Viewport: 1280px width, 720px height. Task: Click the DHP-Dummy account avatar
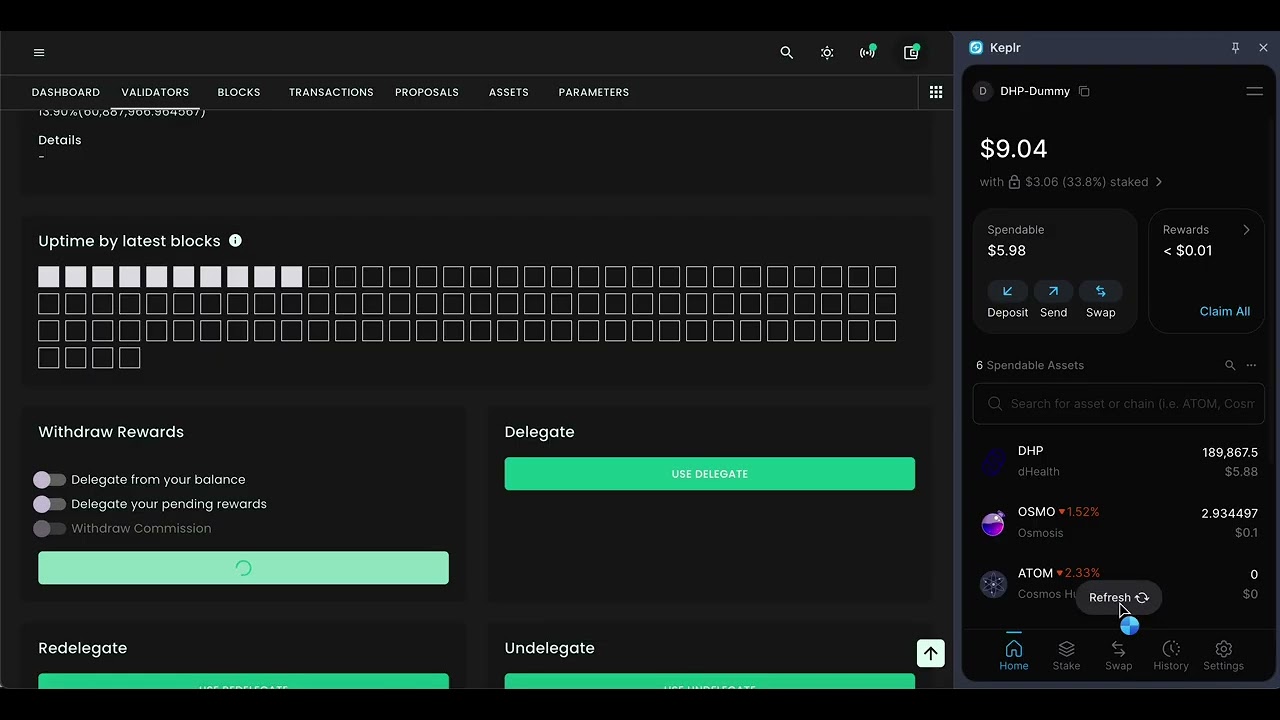click(x=982, y=91)
